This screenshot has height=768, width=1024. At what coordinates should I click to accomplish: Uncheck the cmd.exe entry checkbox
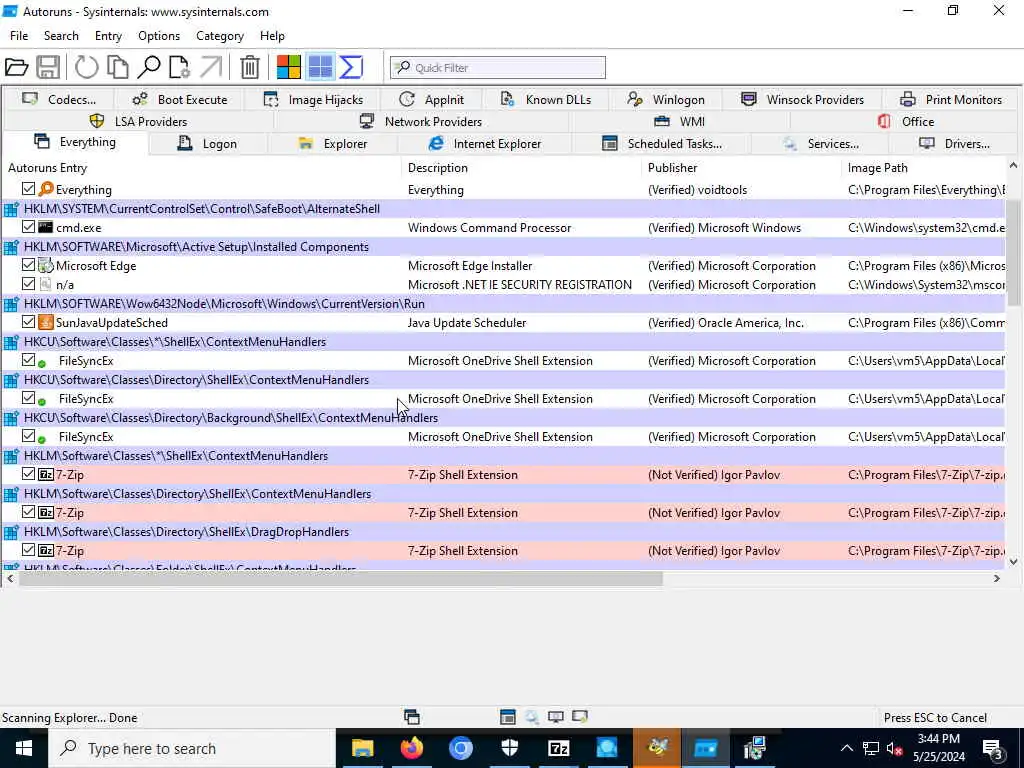pyautogui.click(x=28, y=227)
